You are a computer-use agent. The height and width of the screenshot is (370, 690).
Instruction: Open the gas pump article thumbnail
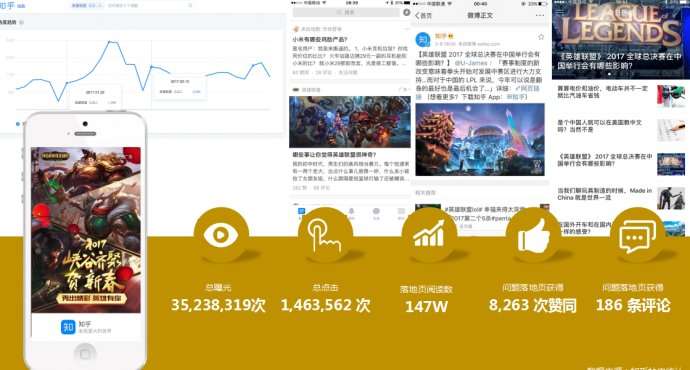671,95
